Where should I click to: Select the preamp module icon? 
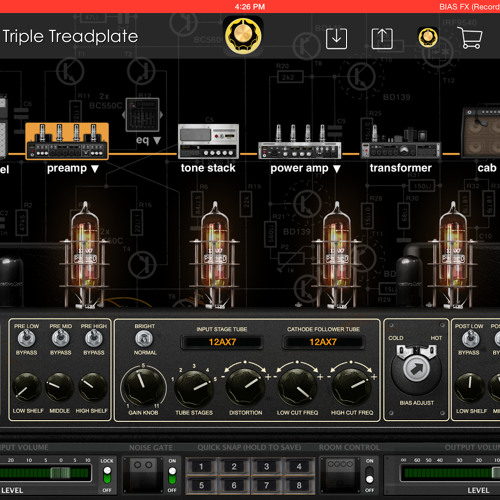67,141
